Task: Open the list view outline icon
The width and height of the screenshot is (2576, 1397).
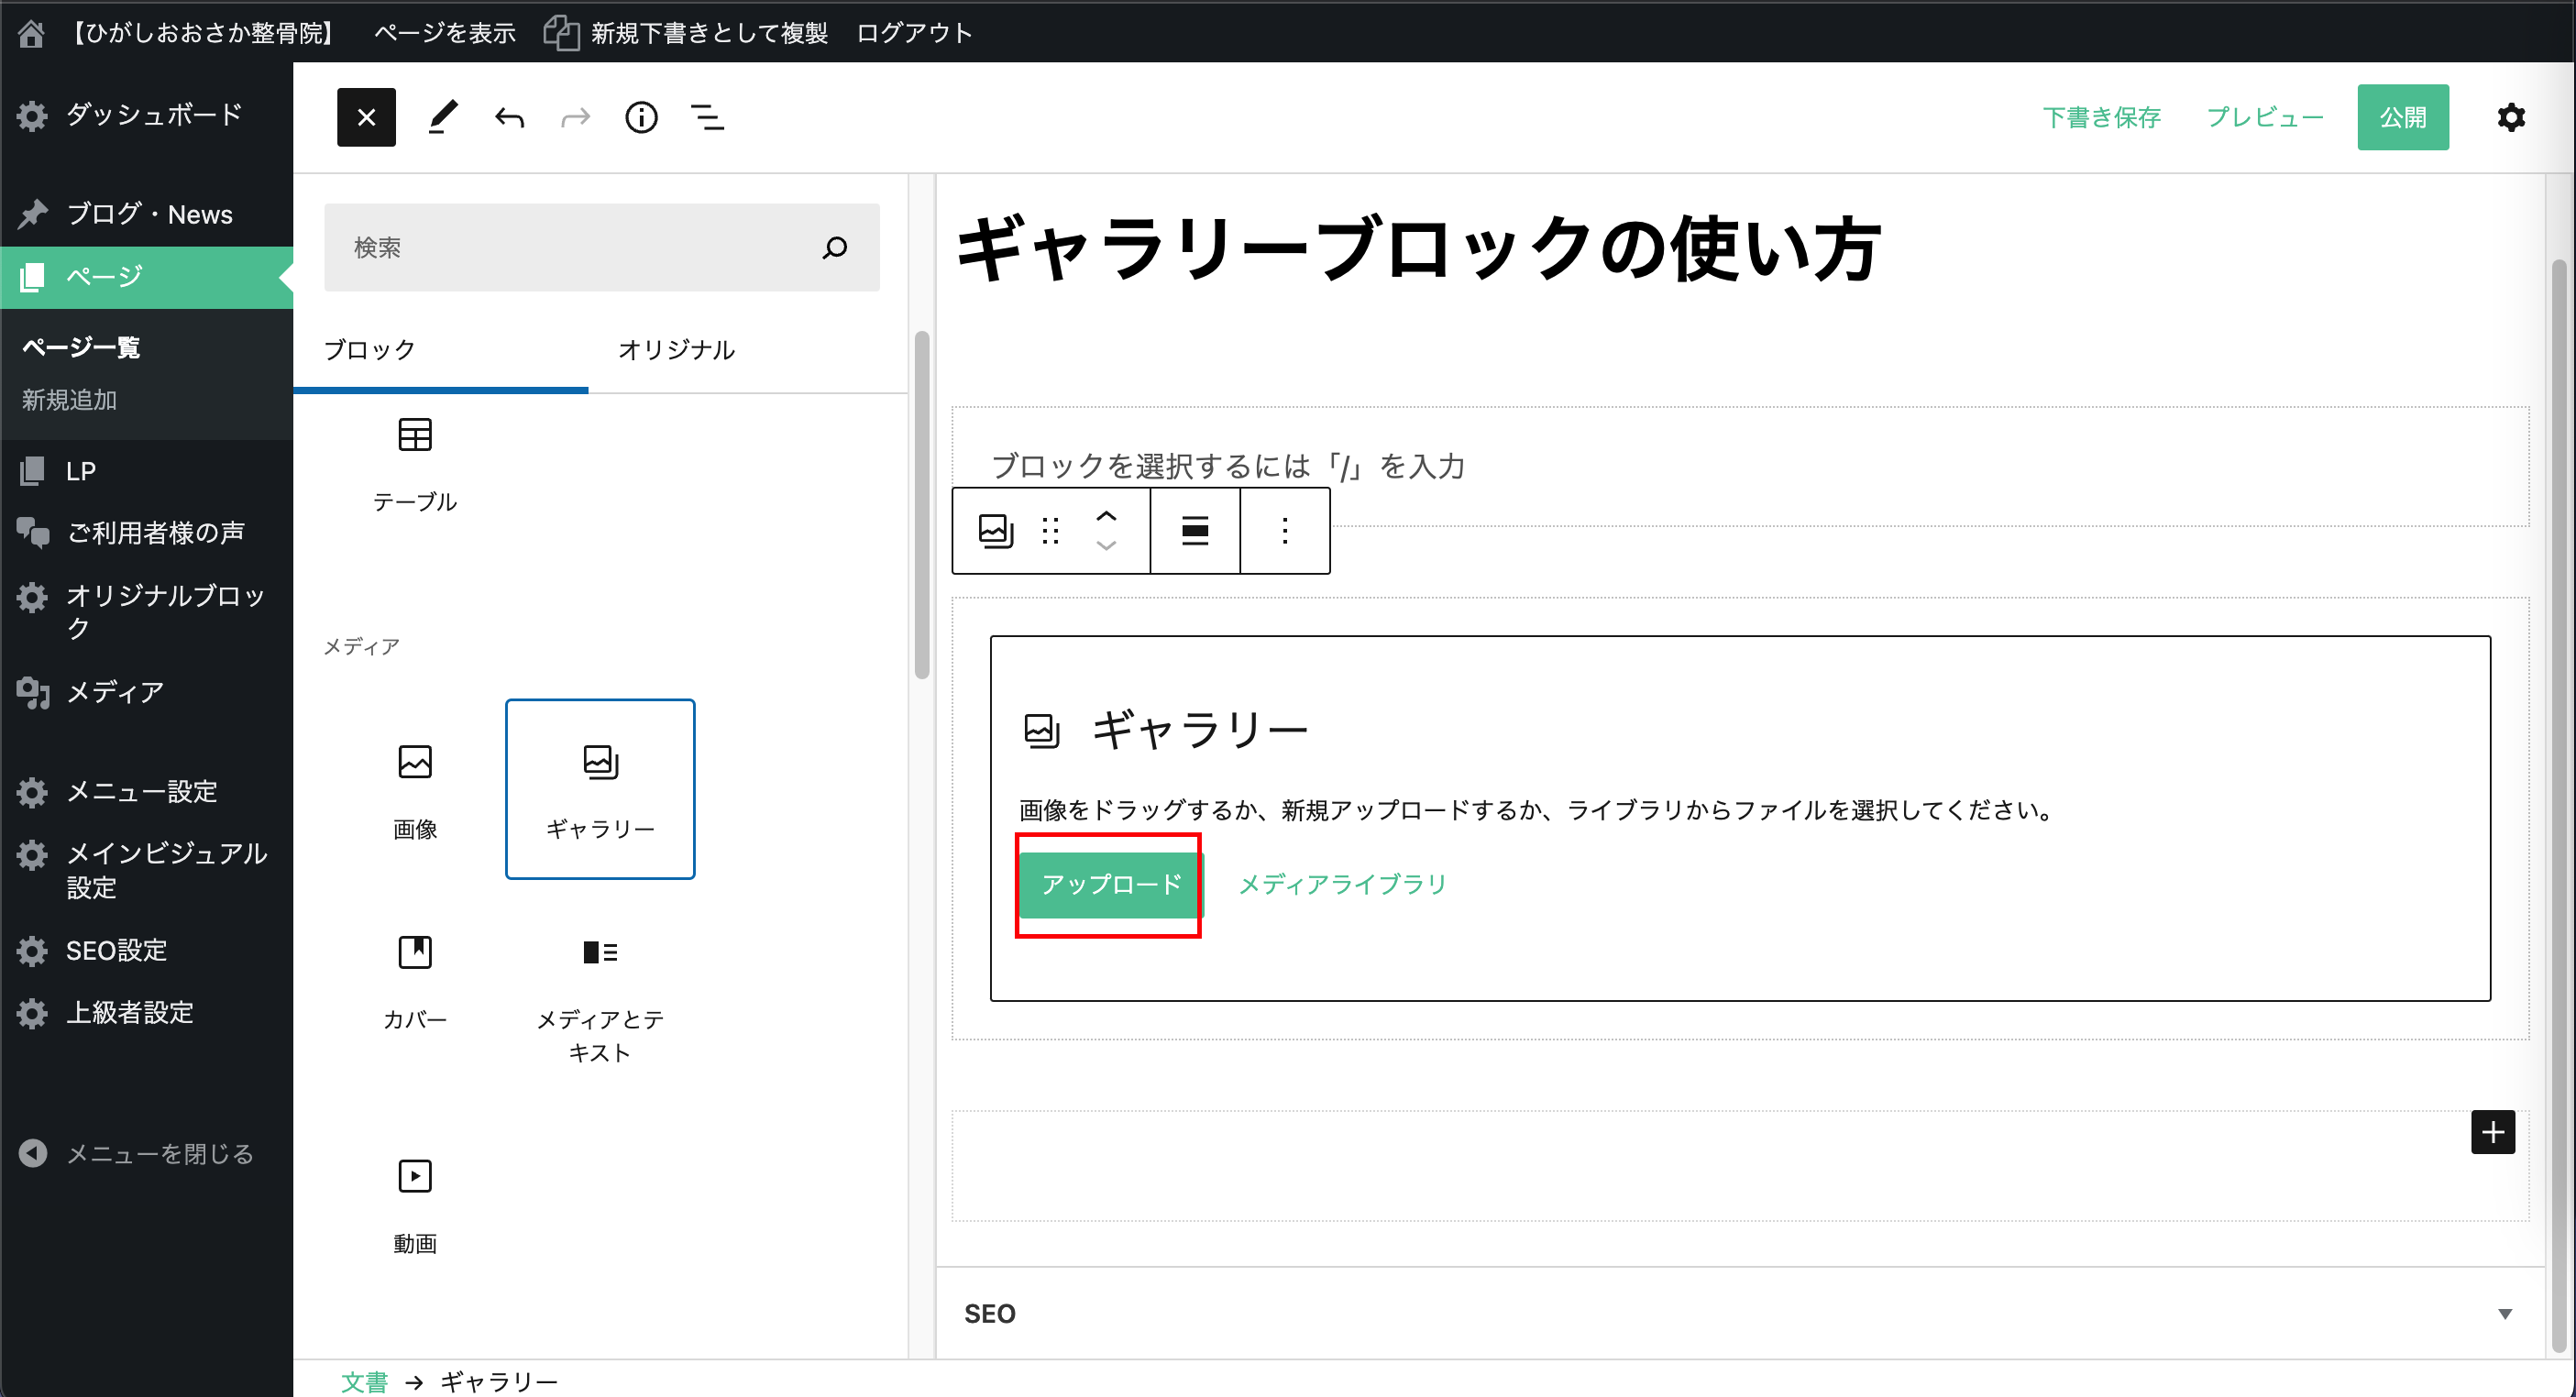Action: click(707, 118)
